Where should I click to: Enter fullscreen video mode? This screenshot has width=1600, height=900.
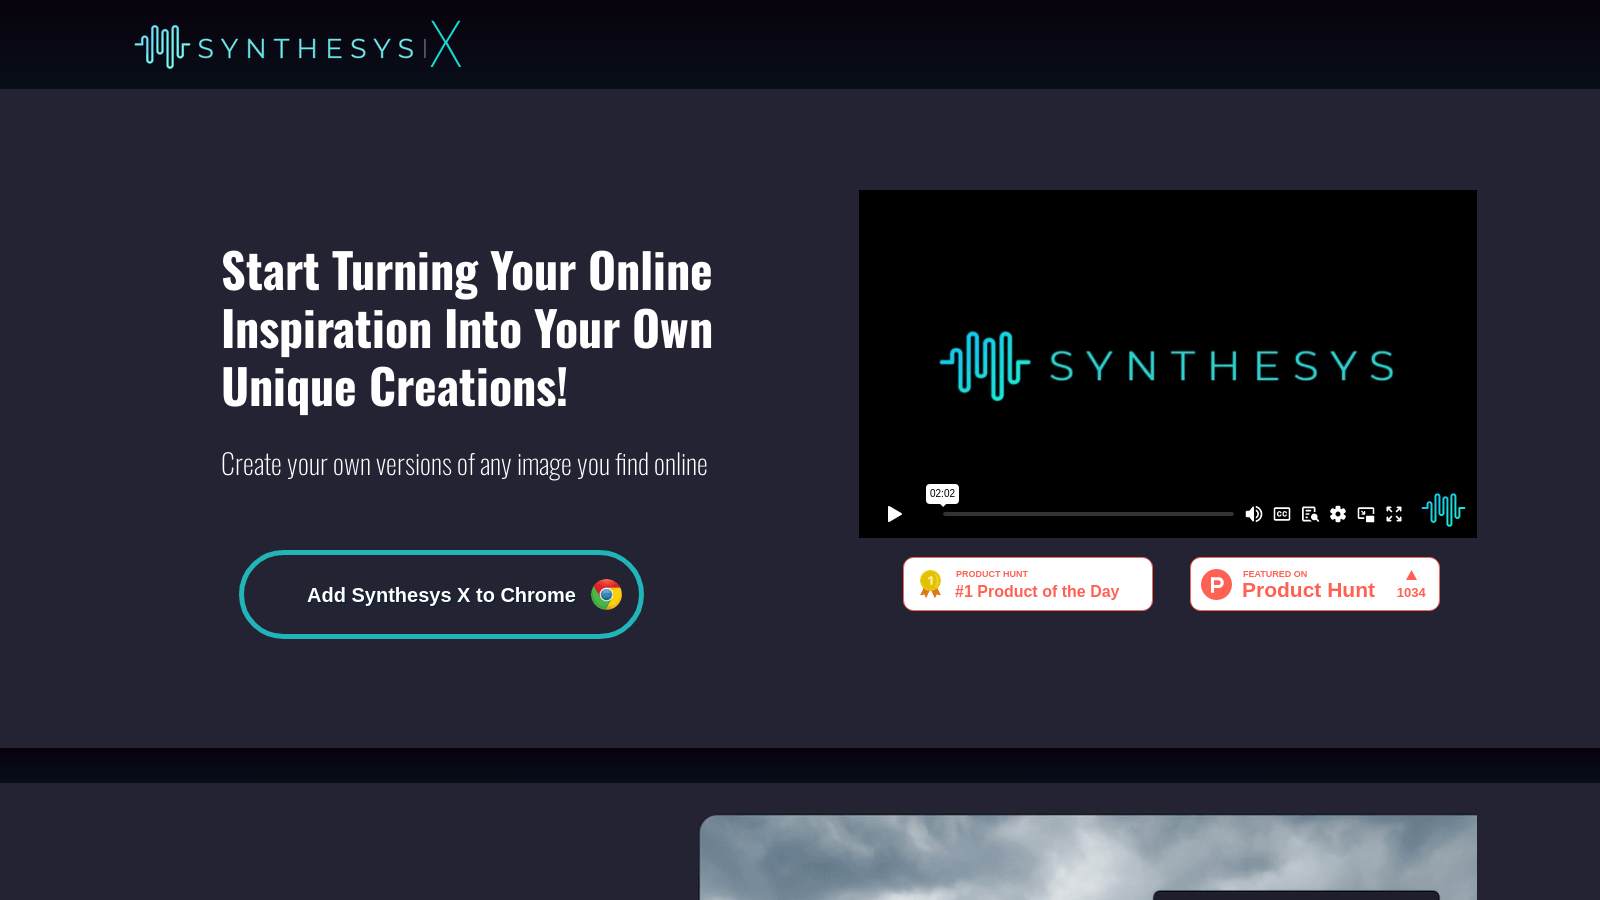pos(1394,514)
